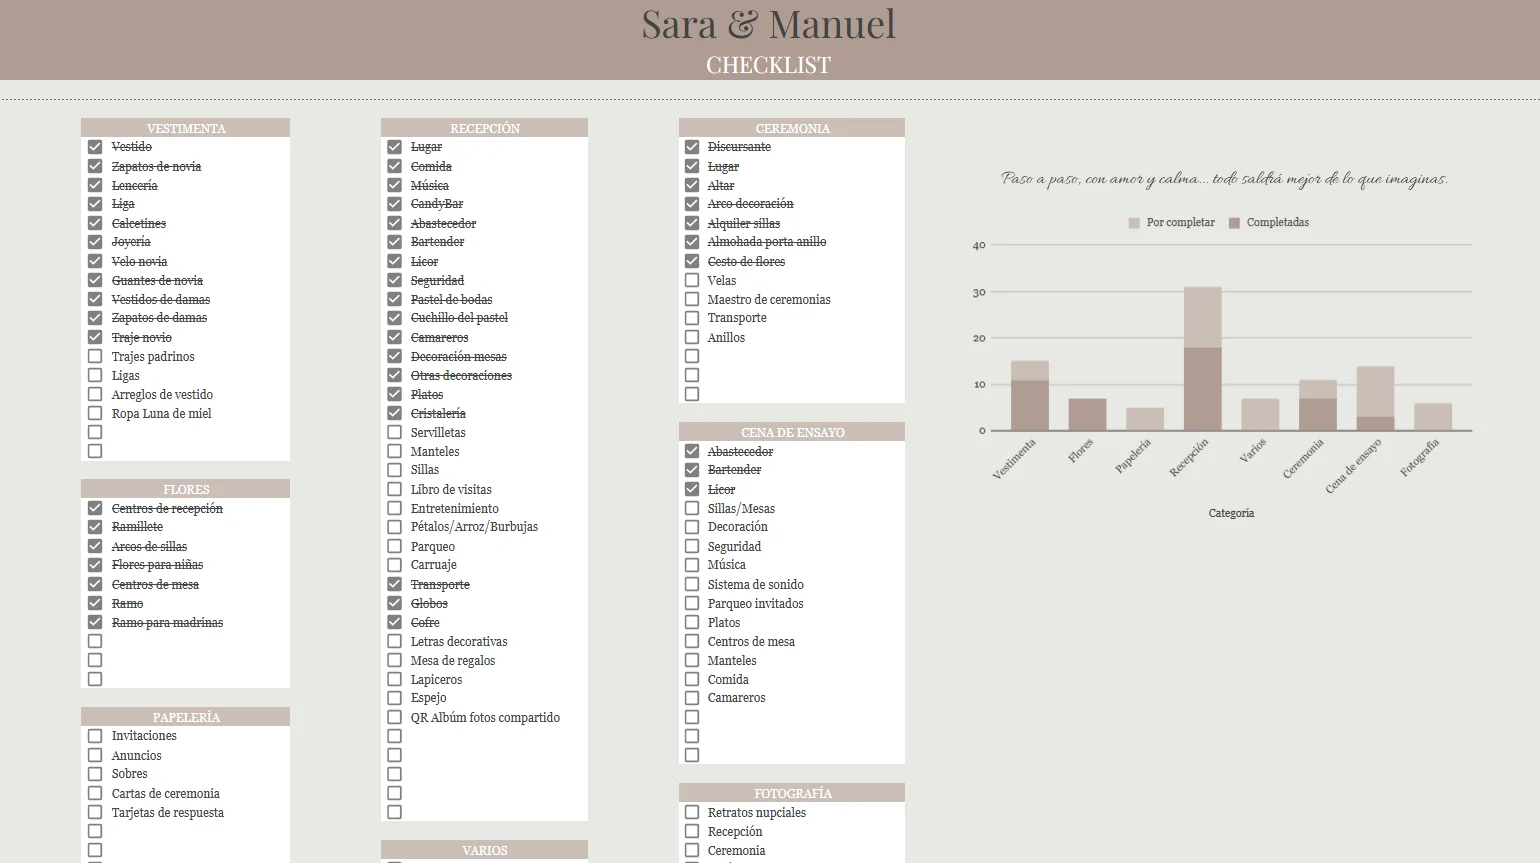Image resolution: width=1540 pixels, height=863 pixels.
Task: Check the Anillos checkbox
Action: (x=692, y=337)
